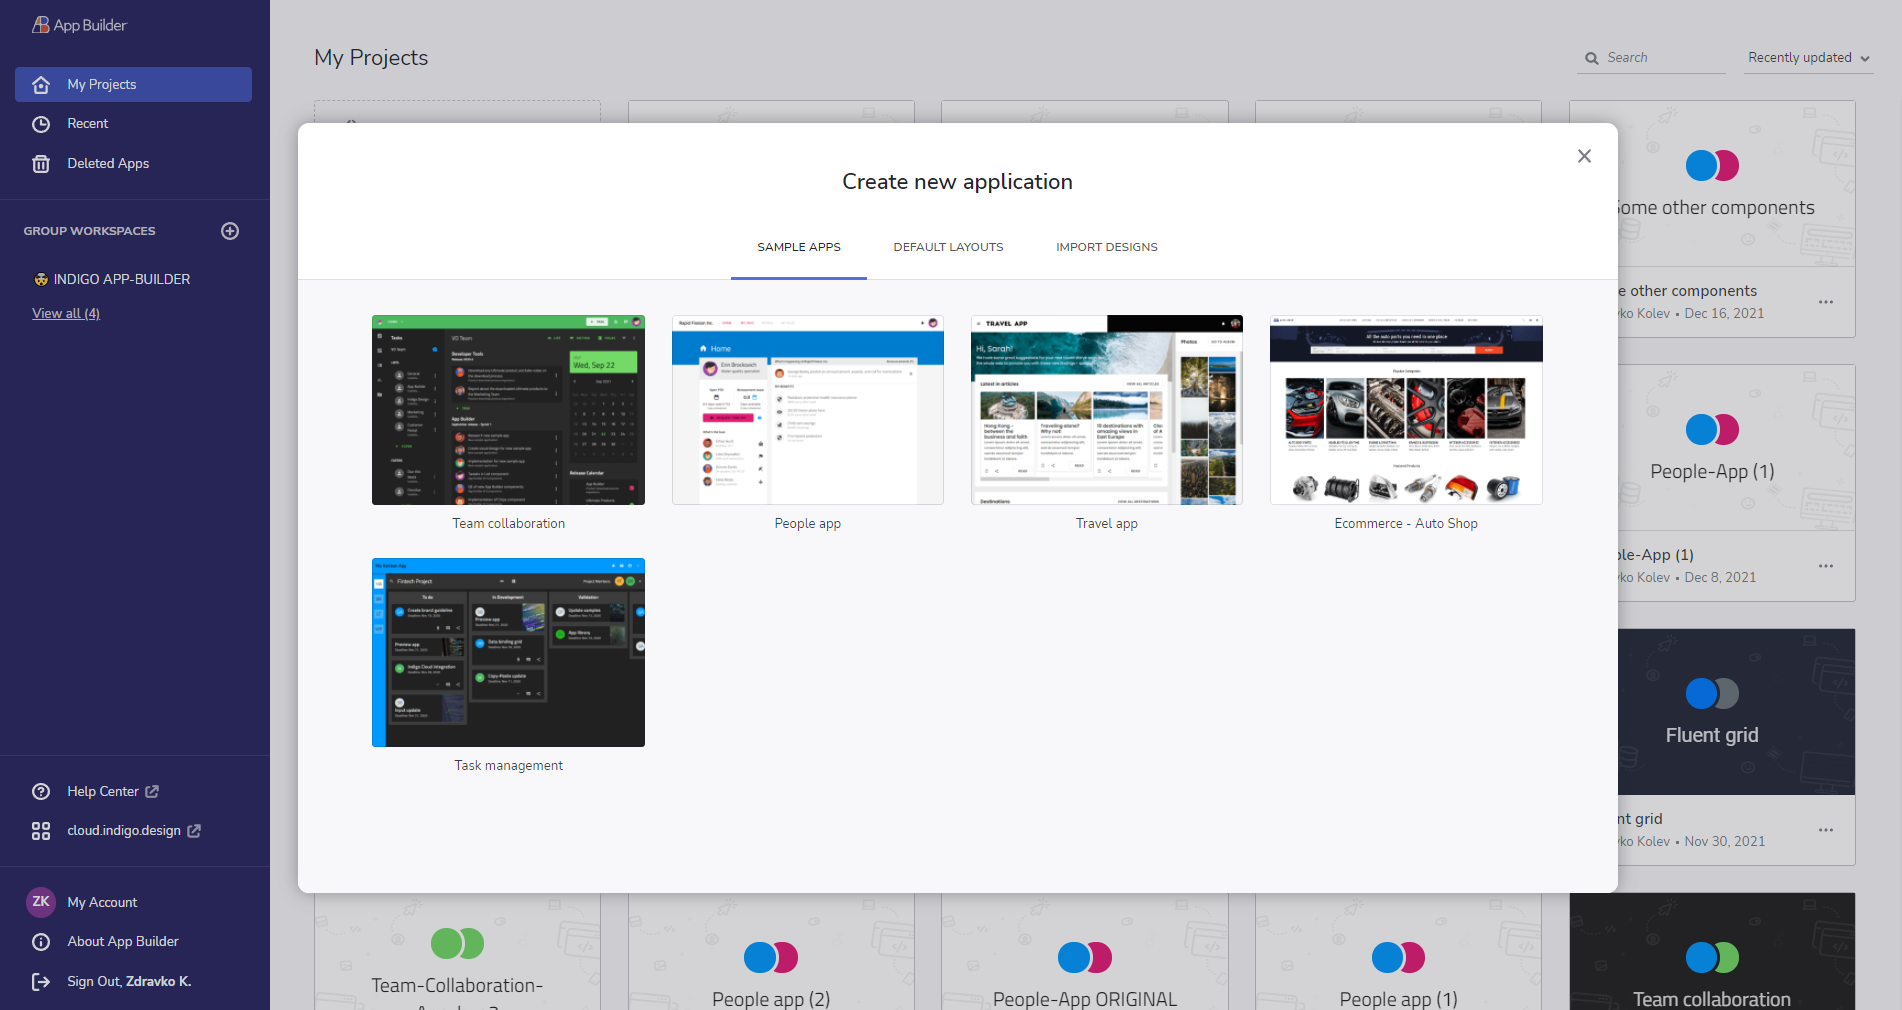1902x1010 pixels.
Task: Click the plus icon to add a workspace
Action: pos(229,231)
